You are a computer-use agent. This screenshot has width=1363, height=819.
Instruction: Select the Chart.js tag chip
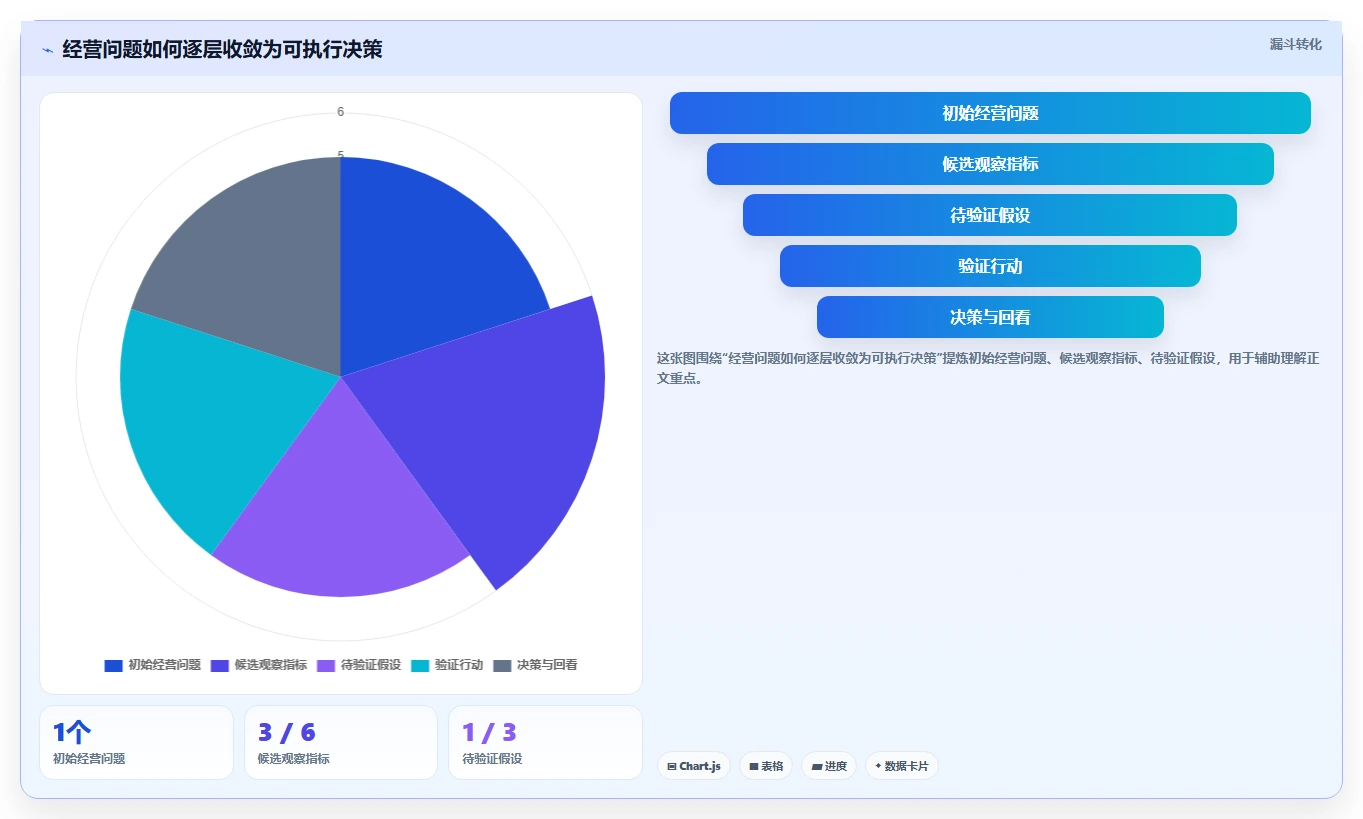pyautogui.click(x=694, y=766)
